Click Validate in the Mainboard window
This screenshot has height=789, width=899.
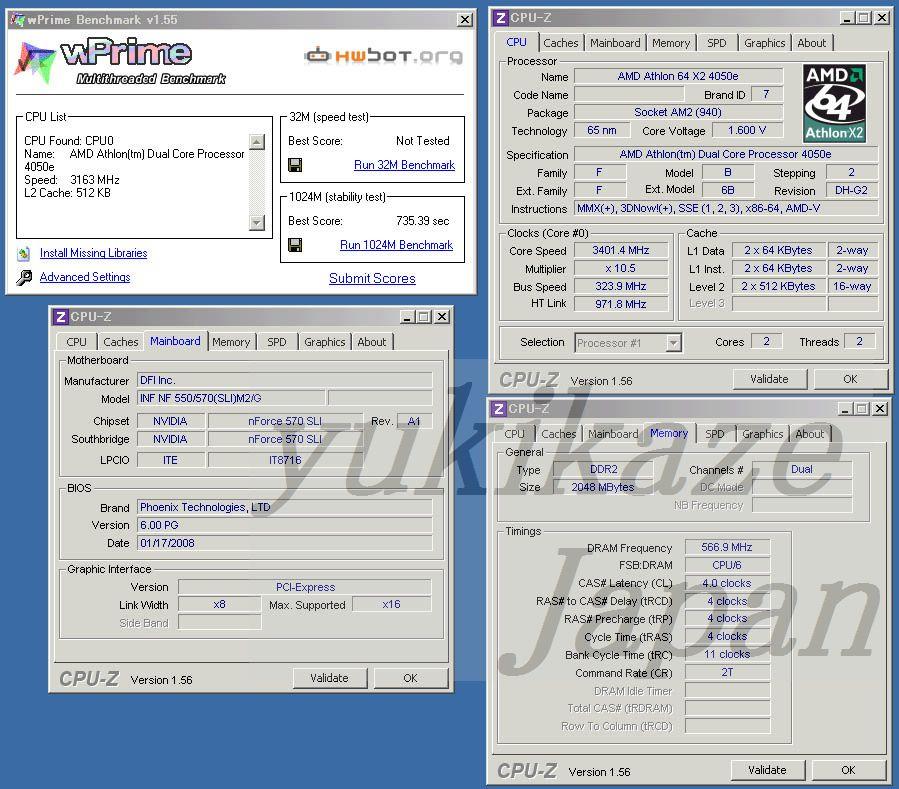click(x=329, y=678)
